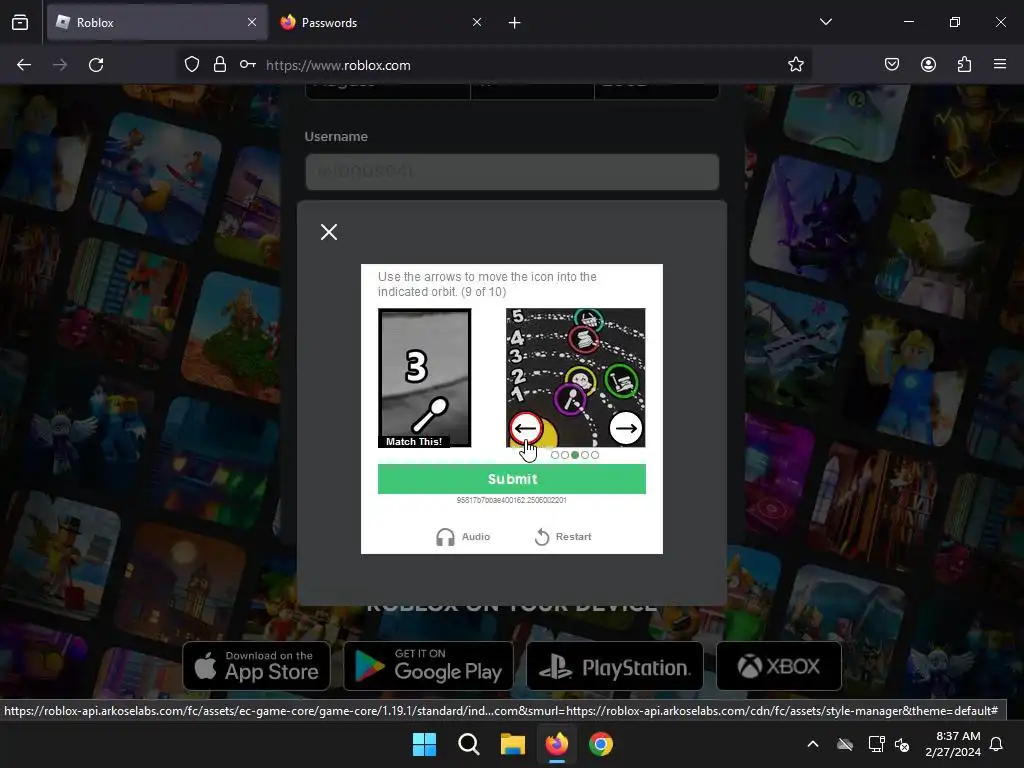Open Firefox account menu
Image resolution: width=1024 pixels, height=768 pixels.
(x=928, y=65)
